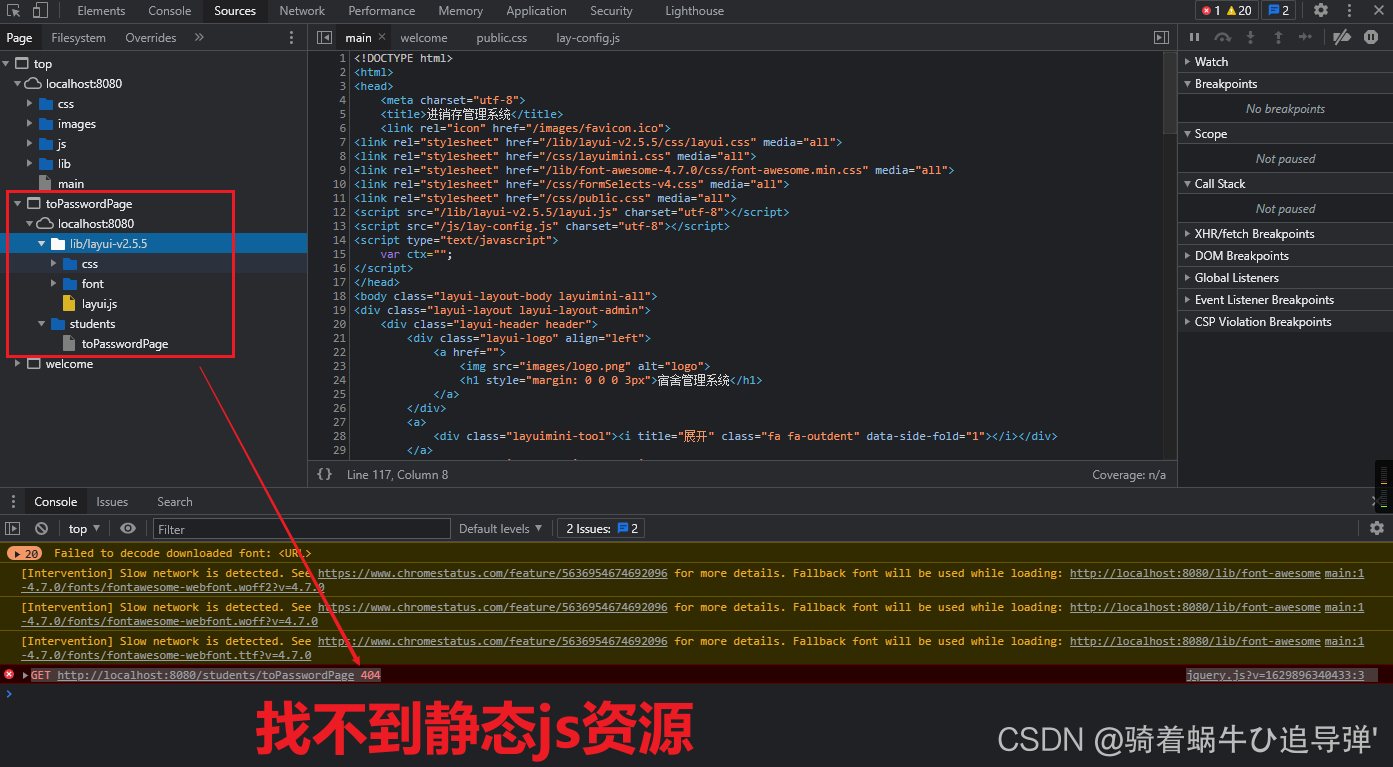
Task: Toggle the device toolbar icon
Action: [x=40, y=11]
